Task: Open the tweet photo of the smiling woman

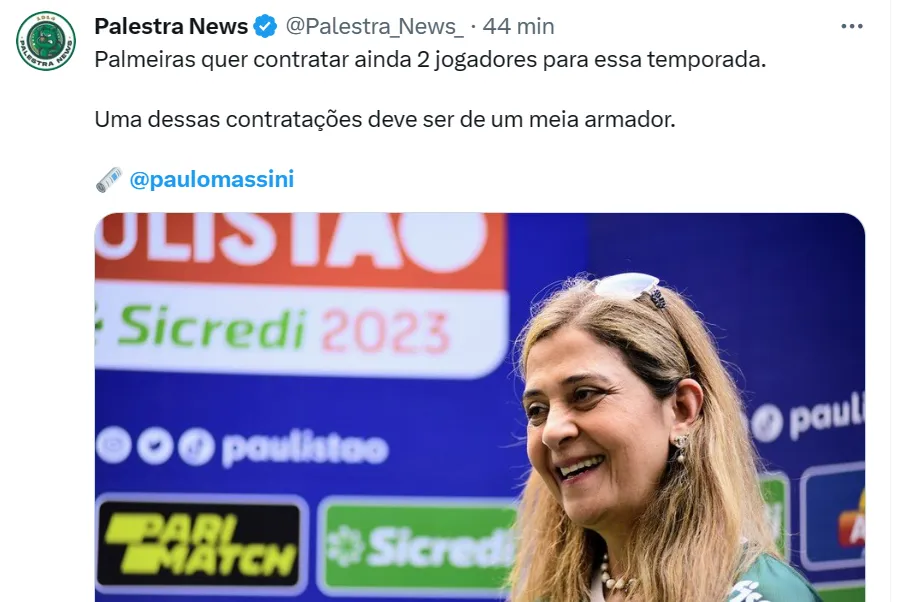Action: [480, 408]
